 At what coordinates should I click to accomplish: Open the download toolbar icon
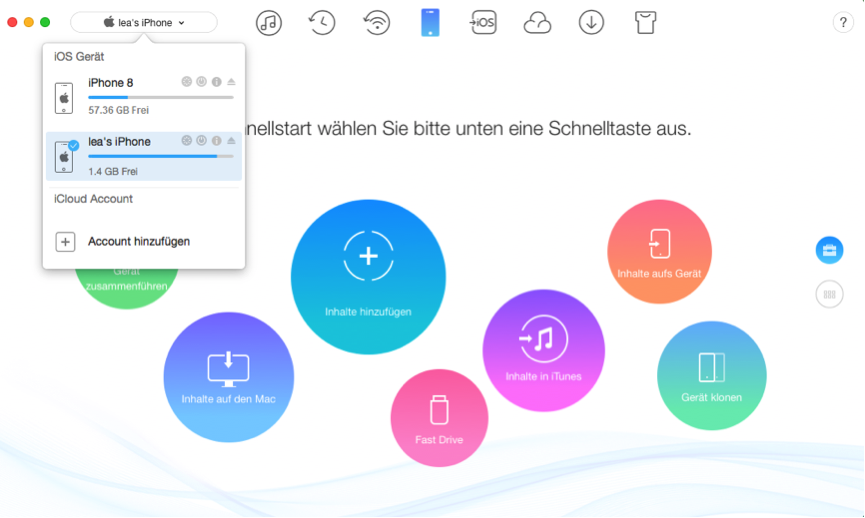[x=591, y=23]
